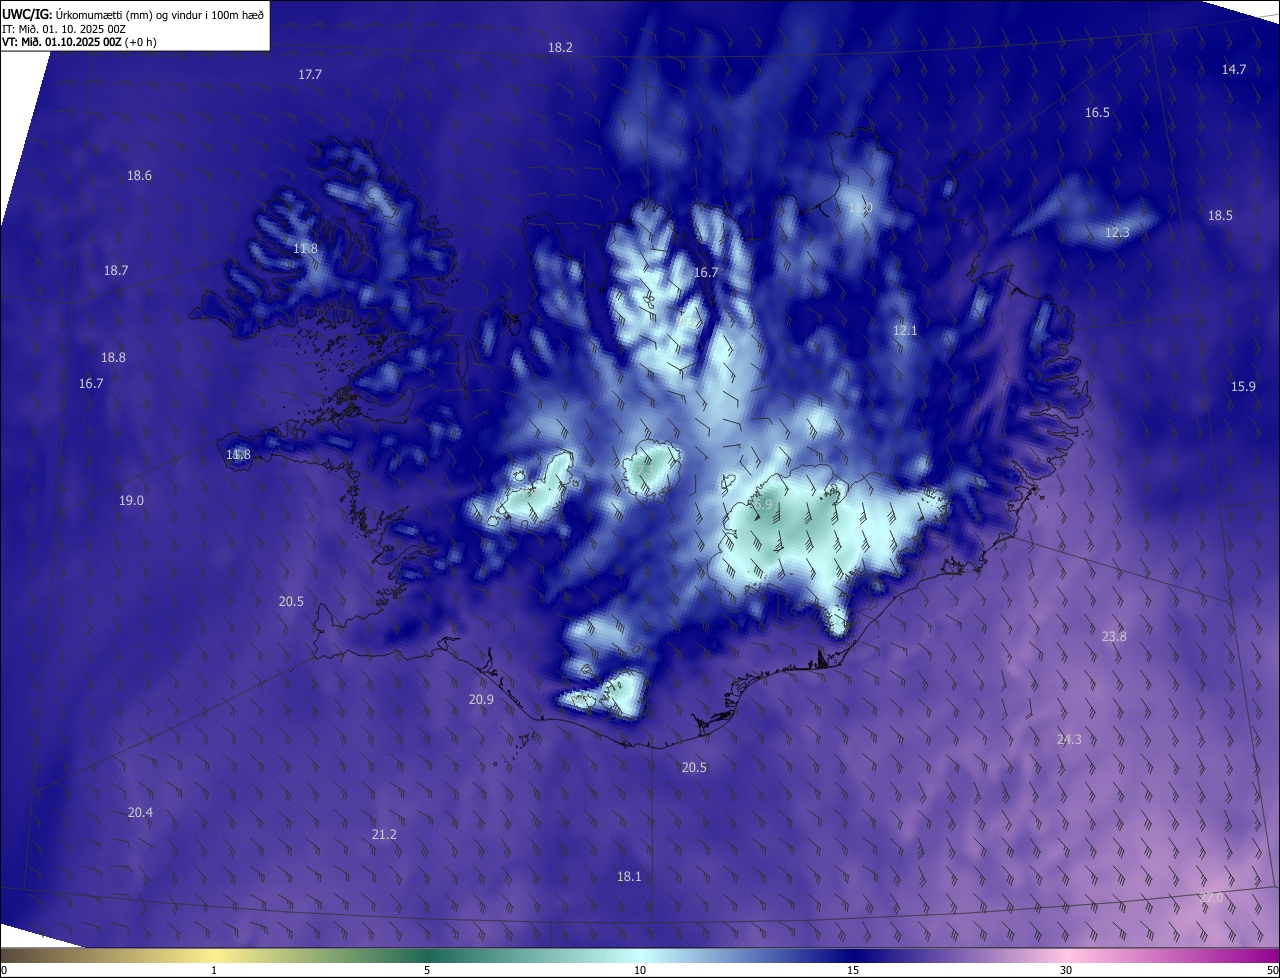Click the 18.6 value label

tap(139, 176)
